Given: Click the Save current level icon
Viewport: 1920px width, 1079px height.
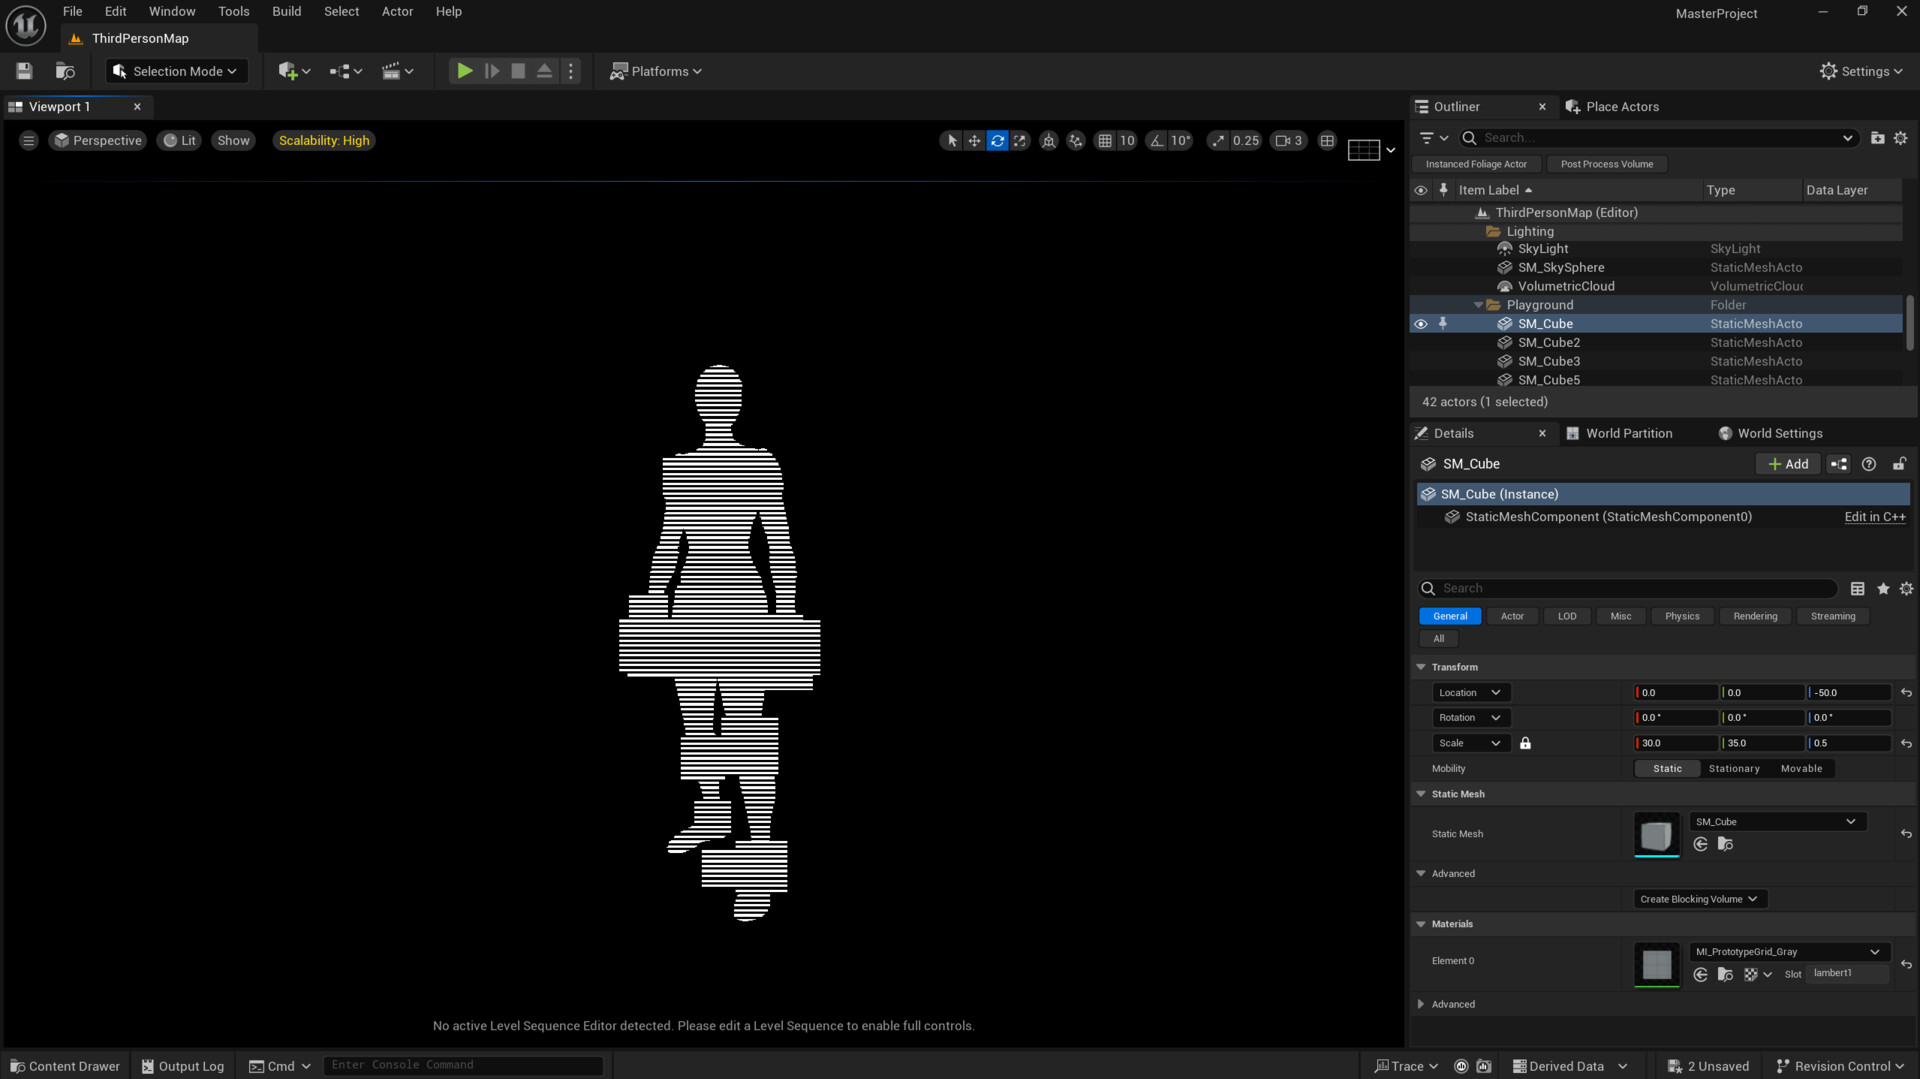Looking at the screenshot, I should click(24, 71).
